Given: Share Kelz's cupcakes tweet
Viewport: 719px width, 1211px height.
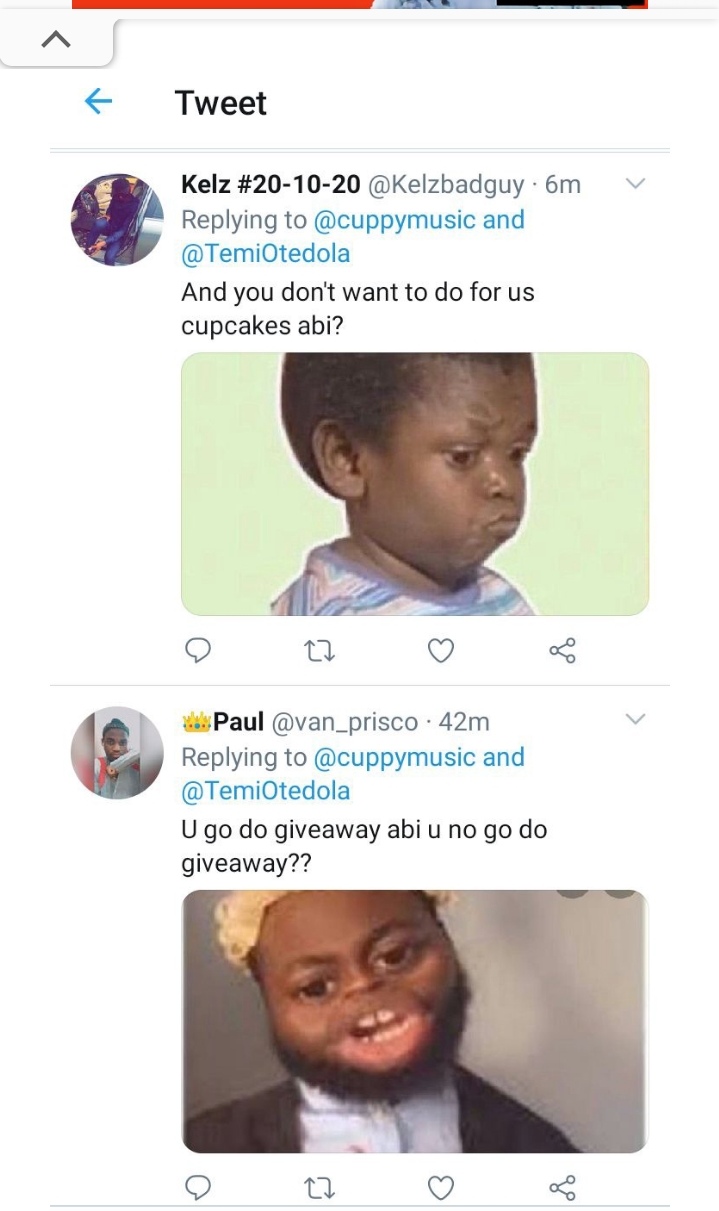Looking at the screenshot, I should (x=562, y=651).
